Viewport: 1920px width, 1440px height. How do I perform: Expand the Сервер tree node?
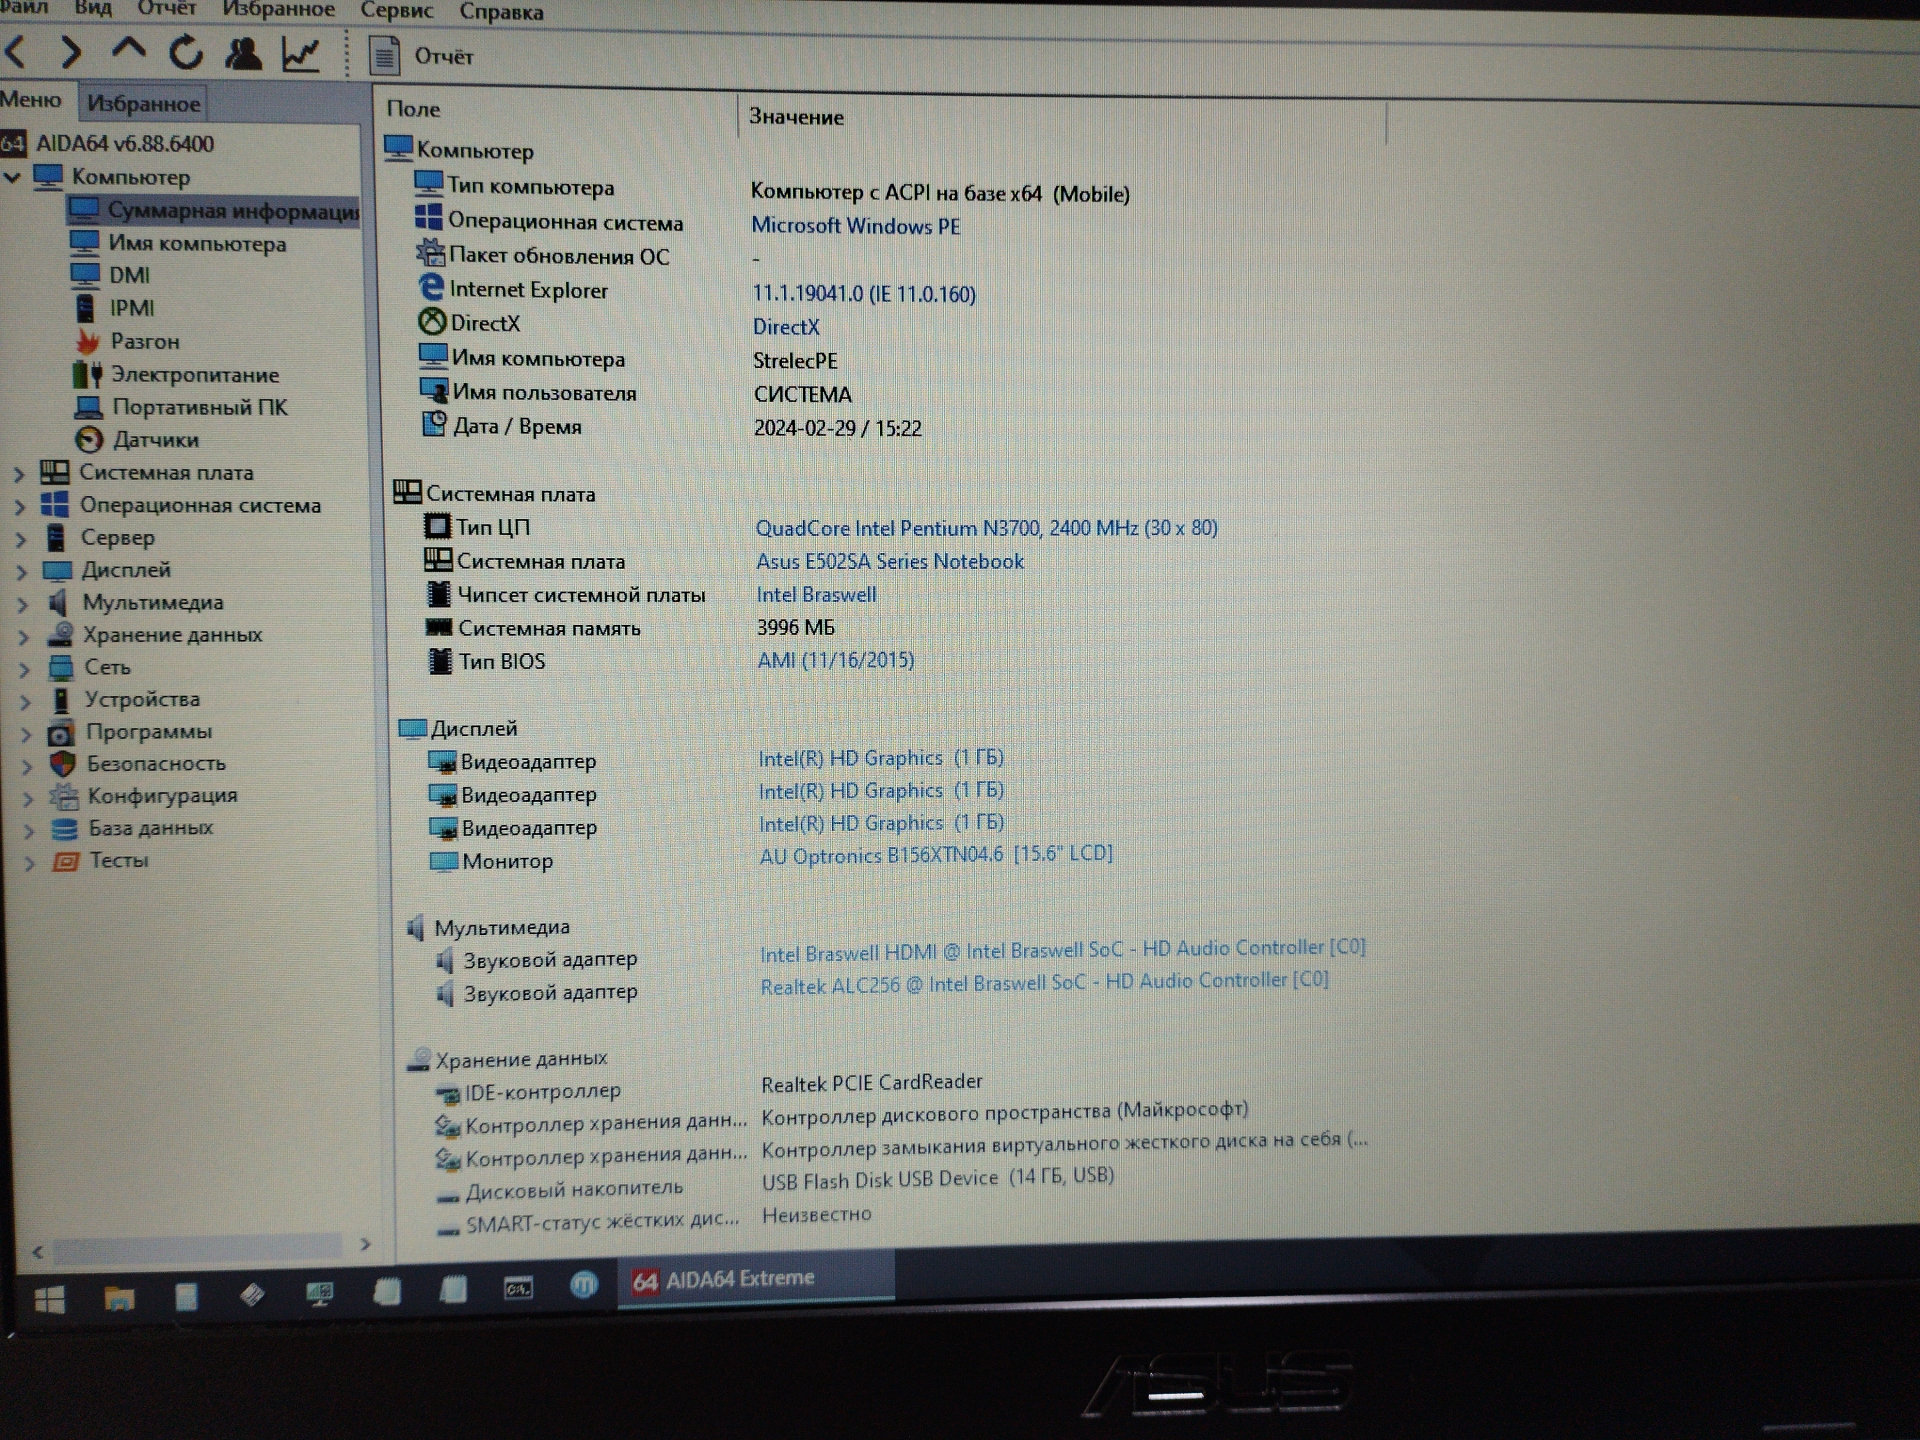(x=20, y=539)
